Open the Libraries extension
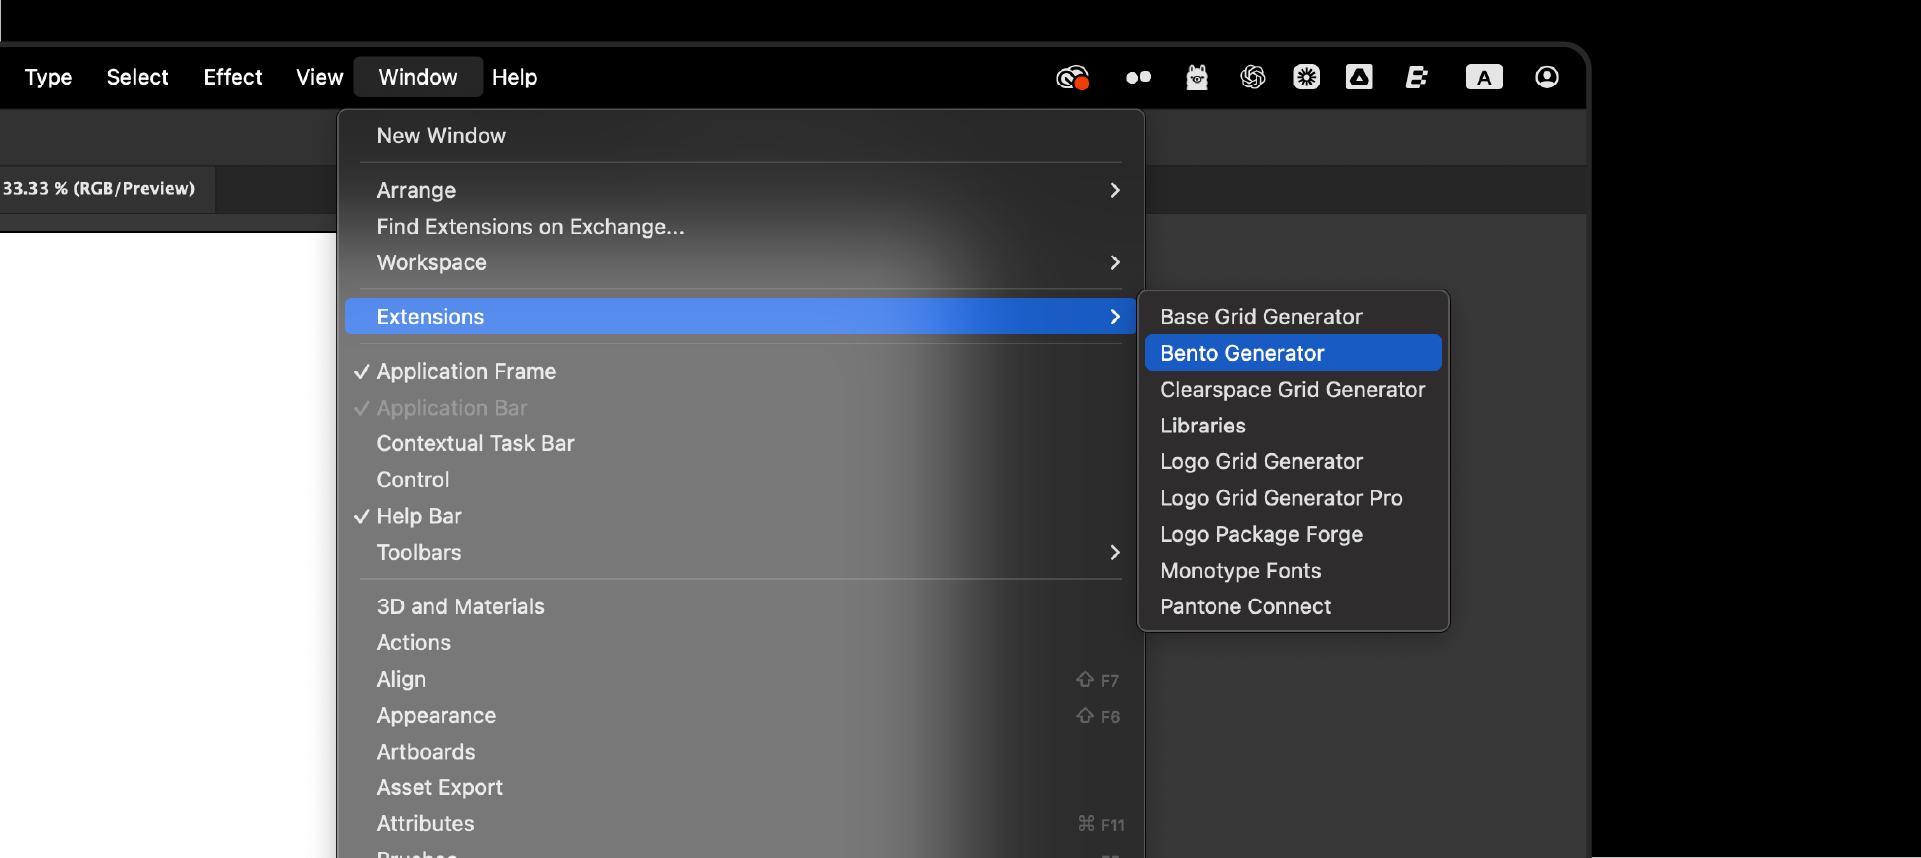The height and width of the screenshot is (858, 1921). (1293, 425)
